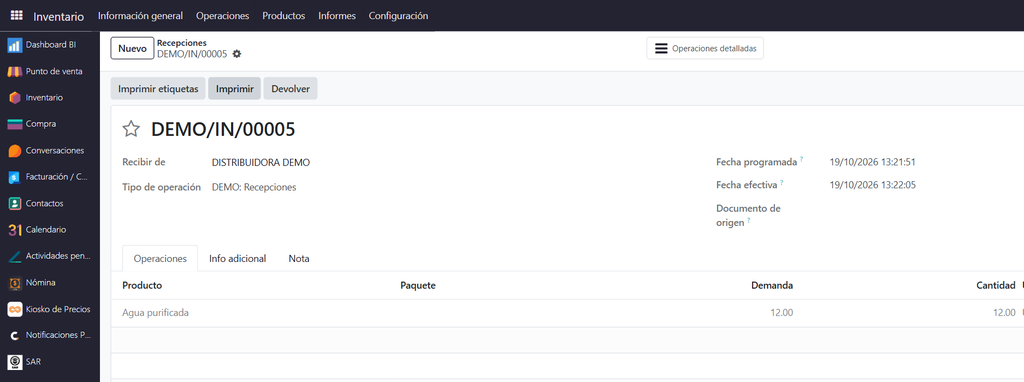Image resolution: width=1024 pixels, height=382 pixels.
Task: Open the apps grid menu icon
Action: tap(16, 16)
